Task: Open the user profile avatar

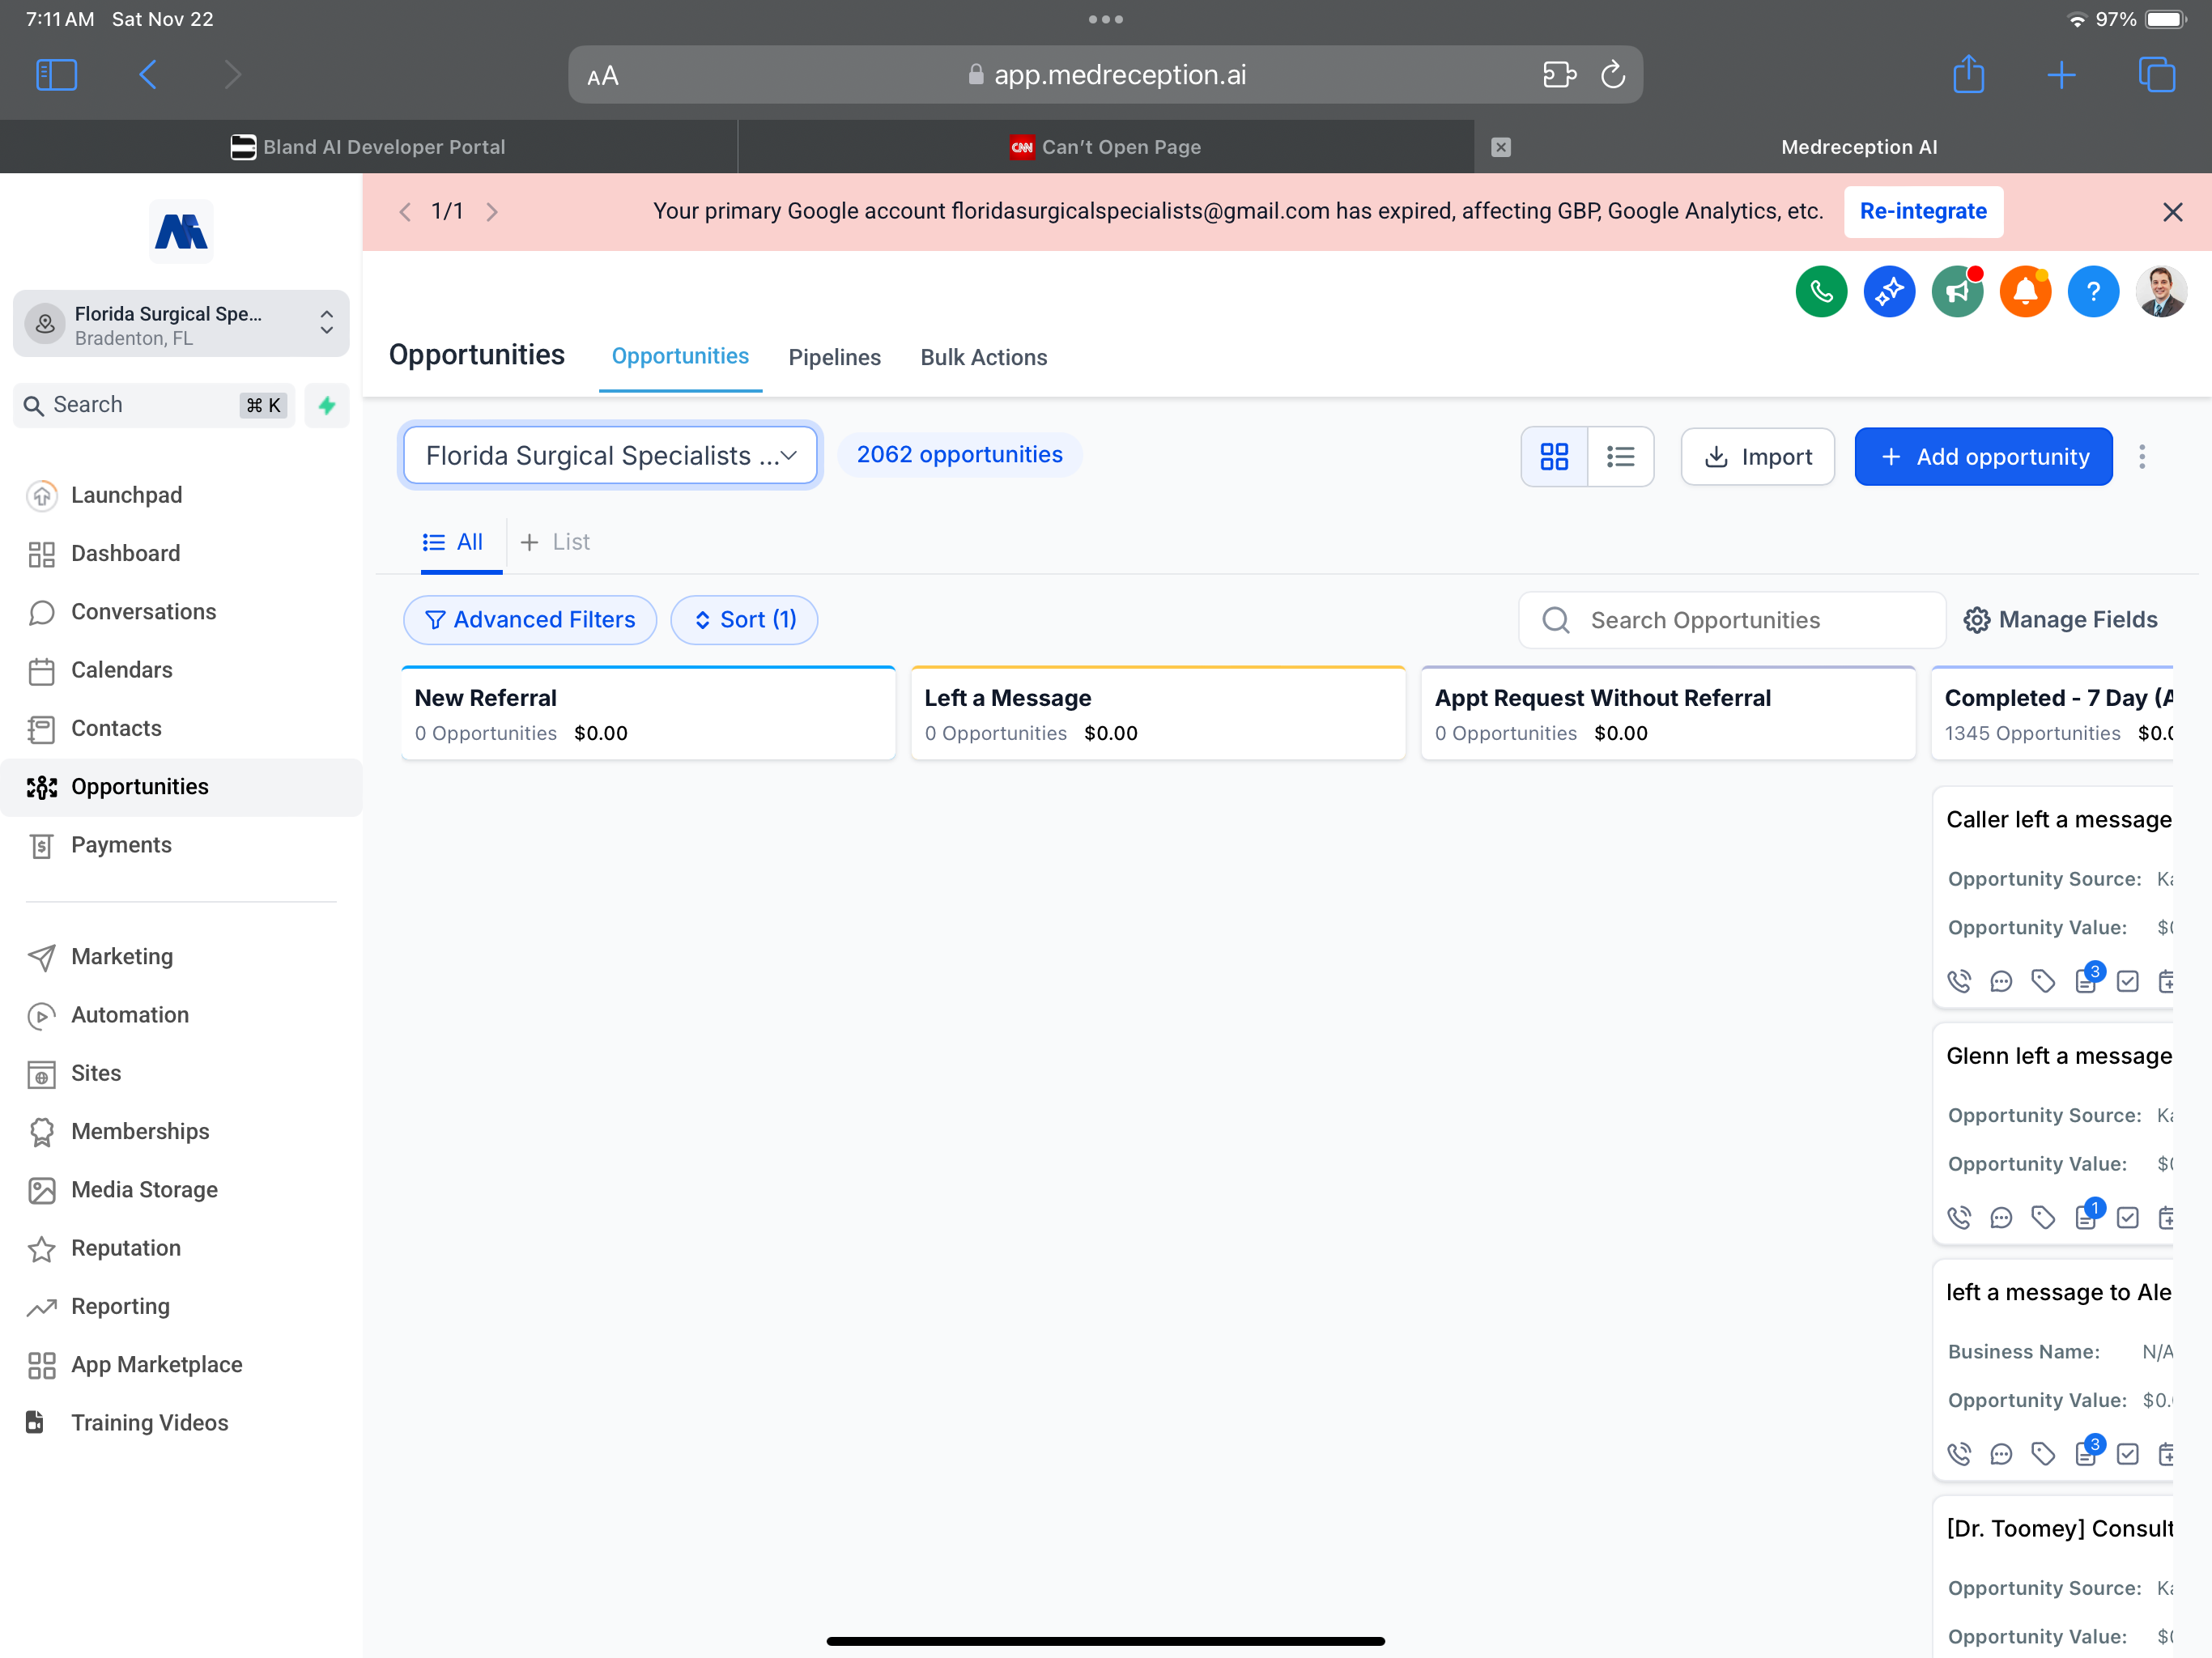Action: coord(2161,291)
